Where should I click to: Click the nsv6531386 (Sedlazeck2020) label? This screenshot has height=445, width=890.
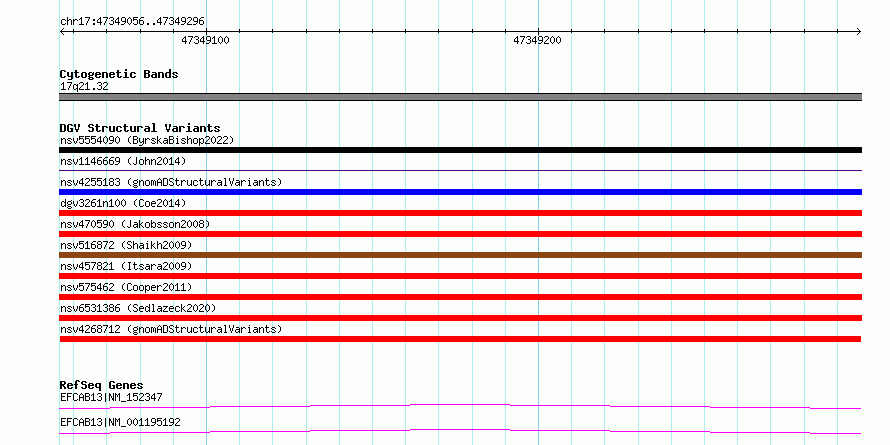coord(138,308)
